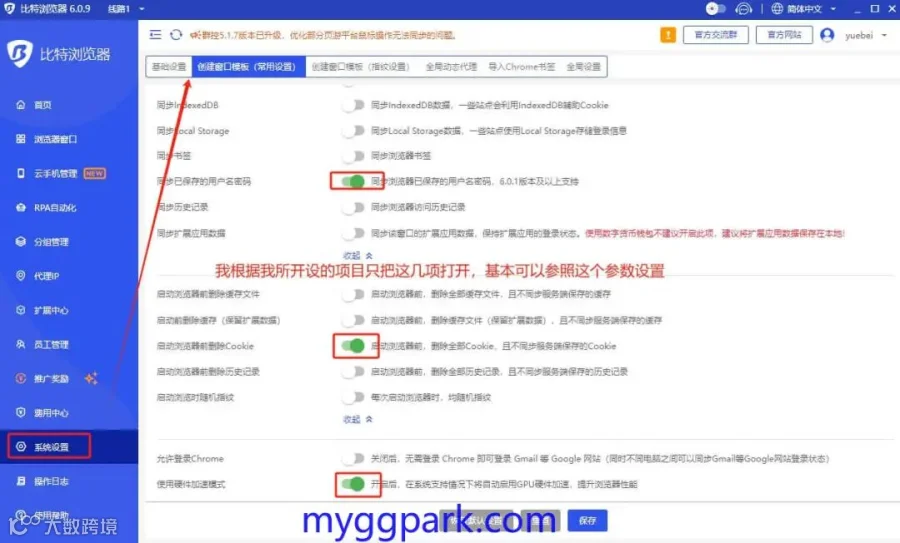The image size is (900, 543).
Task: Disable the 启动浏览器前删除Cookie switch
Action: point(353,346)
